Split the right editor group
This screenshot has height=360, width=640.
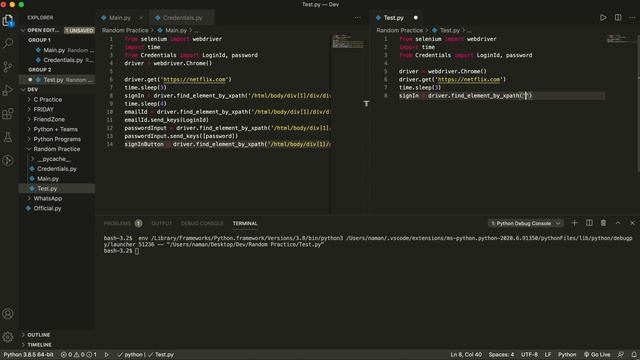click(x=618, y=18)
